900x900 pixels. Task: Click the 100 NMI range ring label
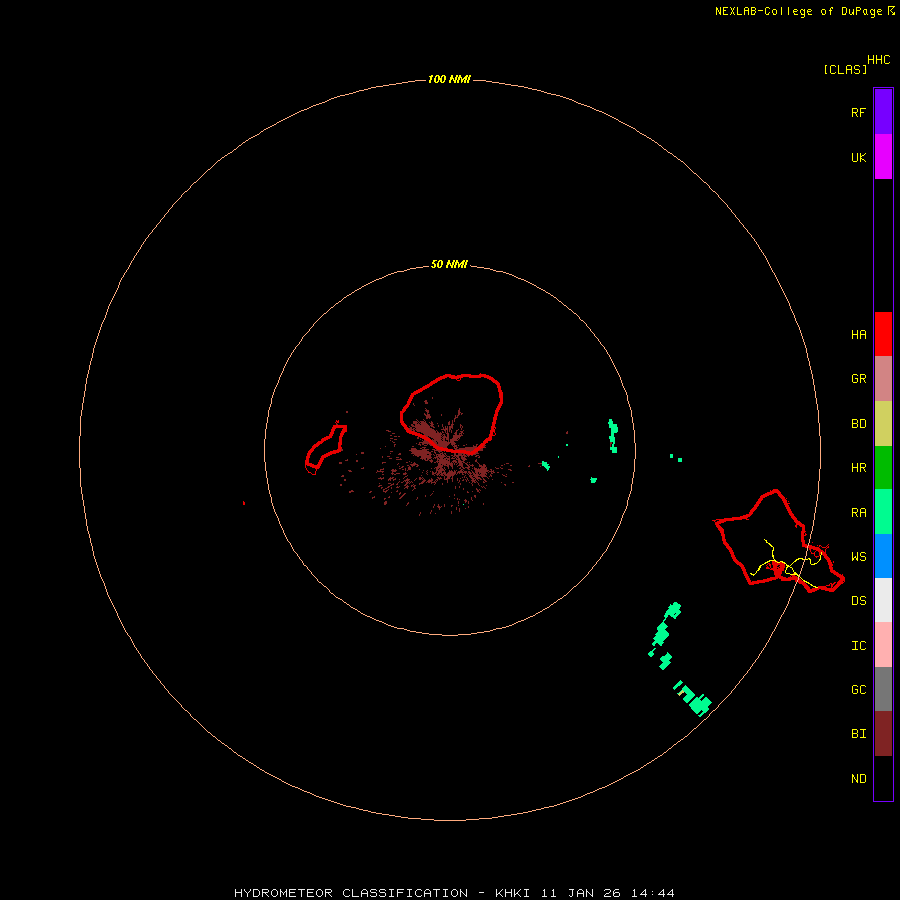[x=449, y=79]
